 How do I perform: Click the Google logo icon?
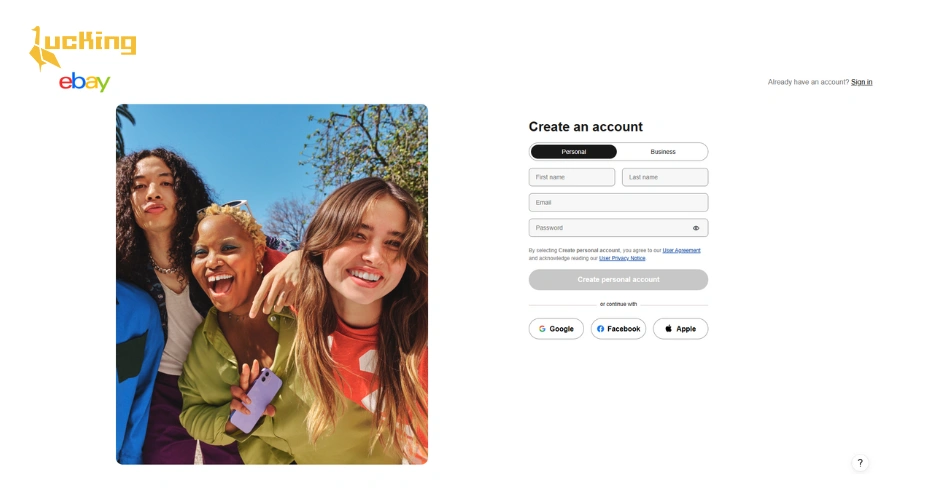click(542, 329)
